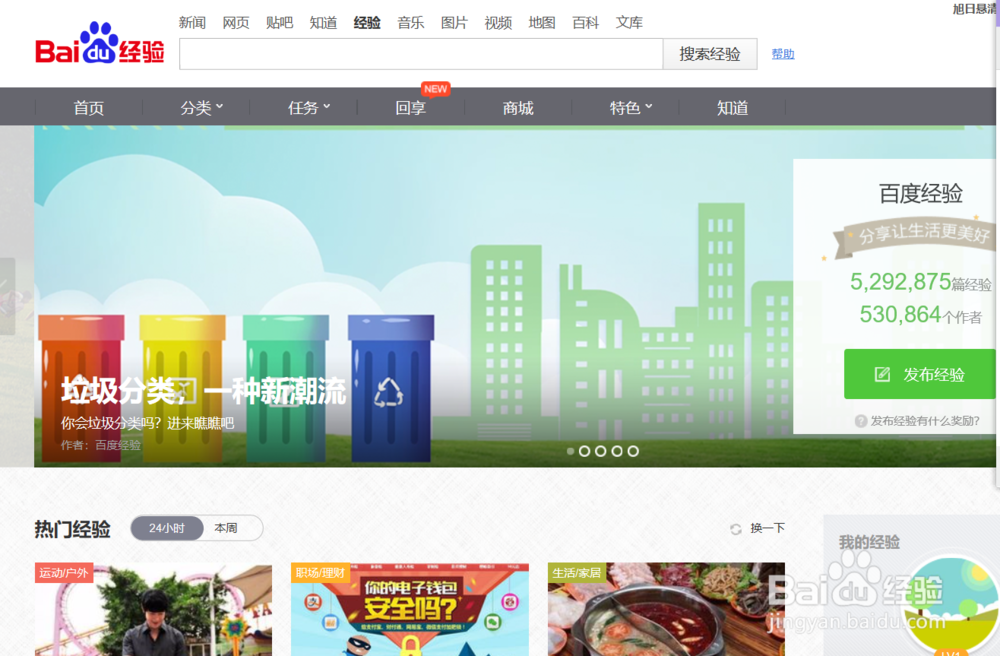
Task: Open the 帮助 help link
Action: point(783,54)
